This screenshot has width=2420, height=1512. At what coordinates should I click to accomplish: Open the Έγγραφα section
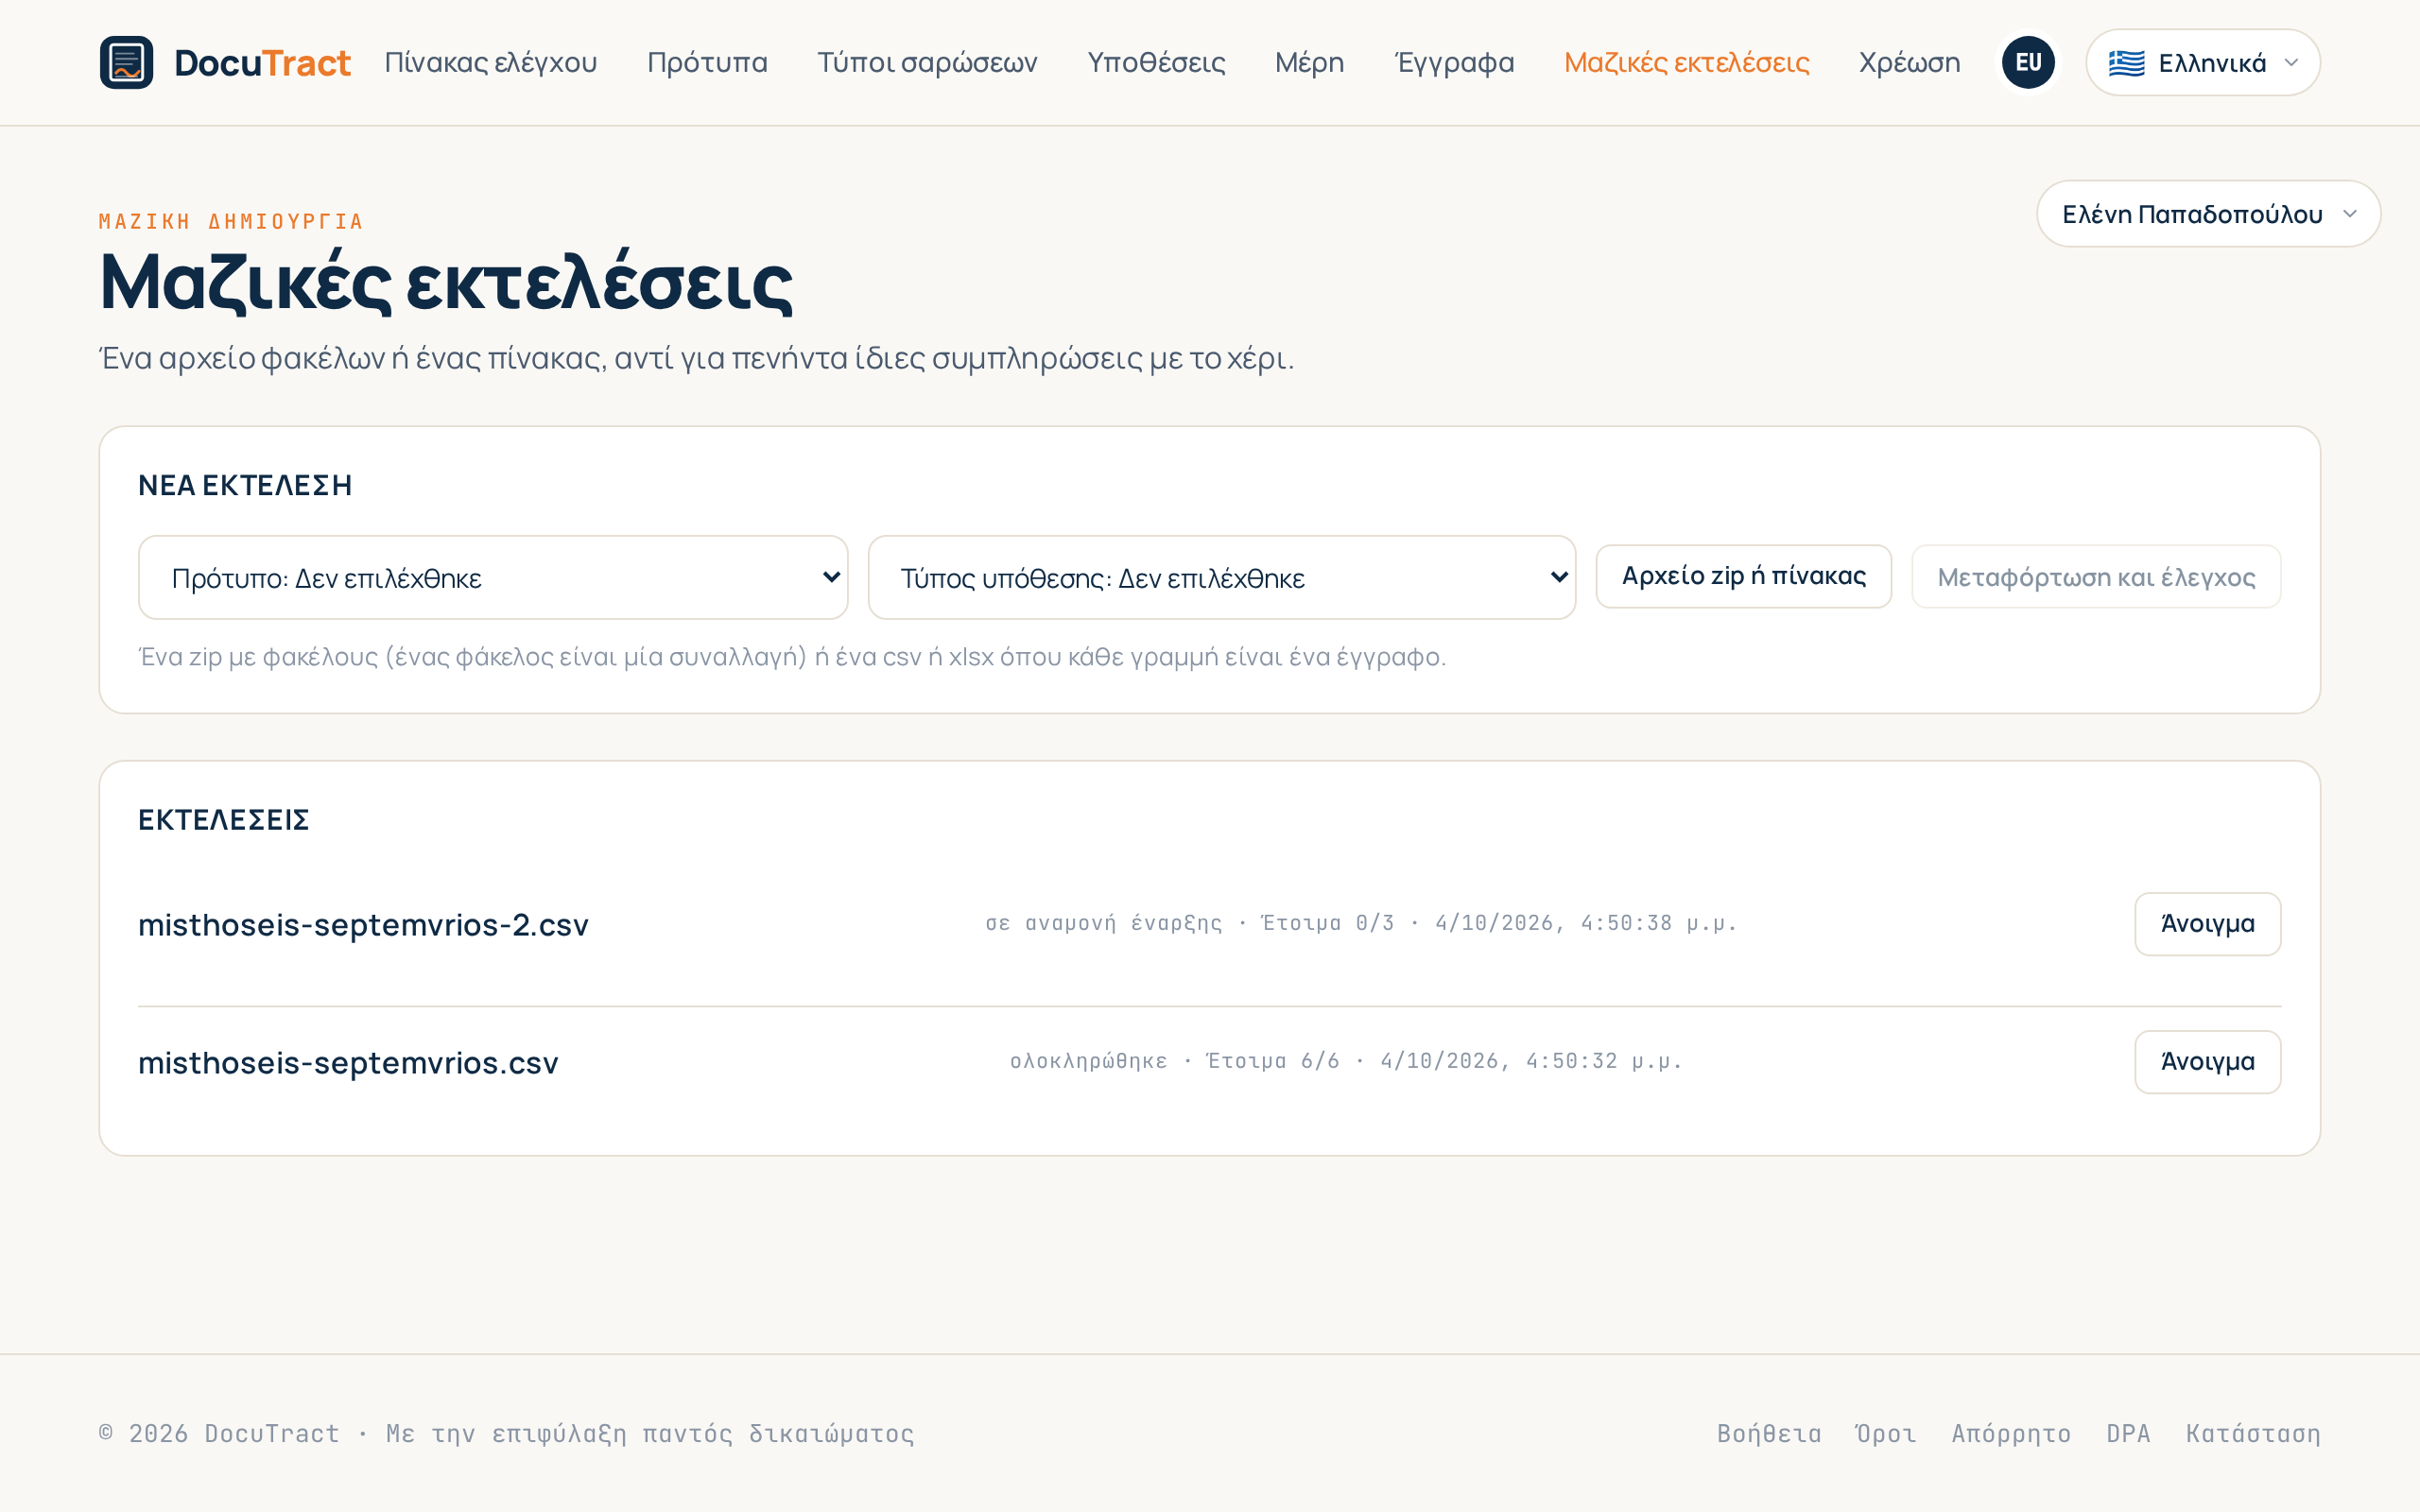tap(1454, 62)
